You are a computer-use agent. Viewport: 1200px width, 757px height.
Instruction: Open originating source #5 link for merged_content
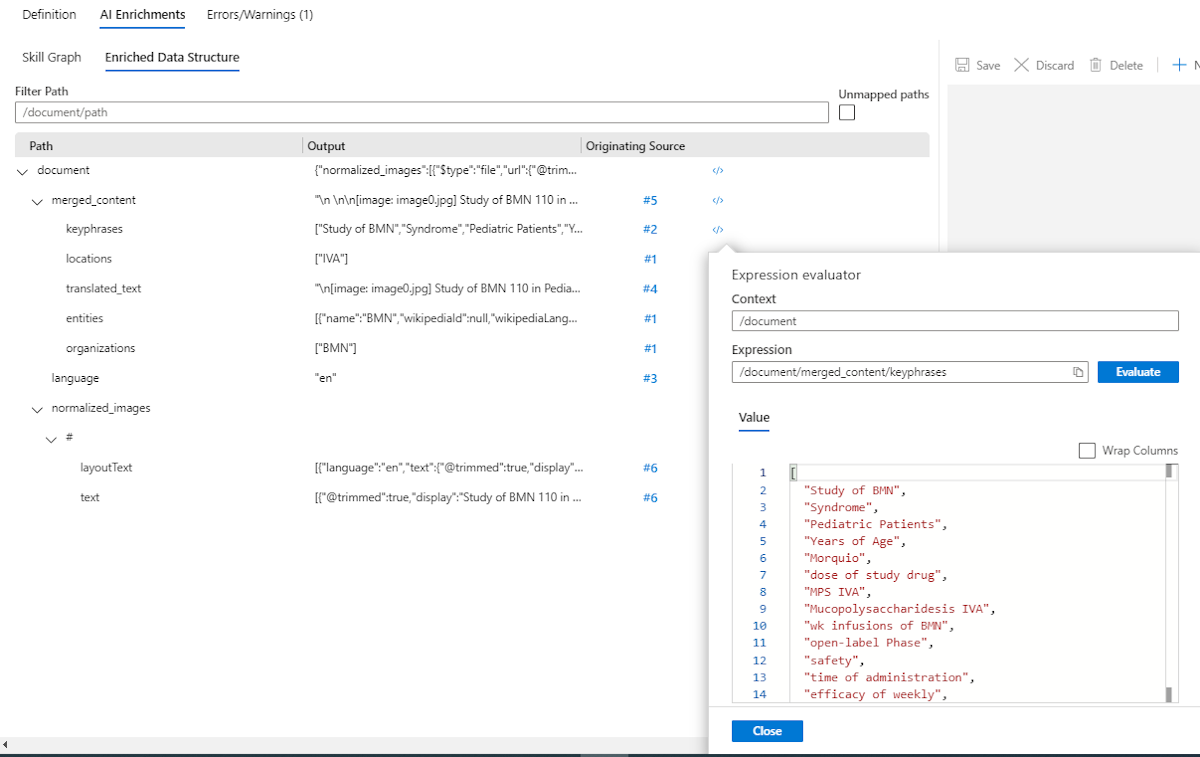tap(650, 201)
